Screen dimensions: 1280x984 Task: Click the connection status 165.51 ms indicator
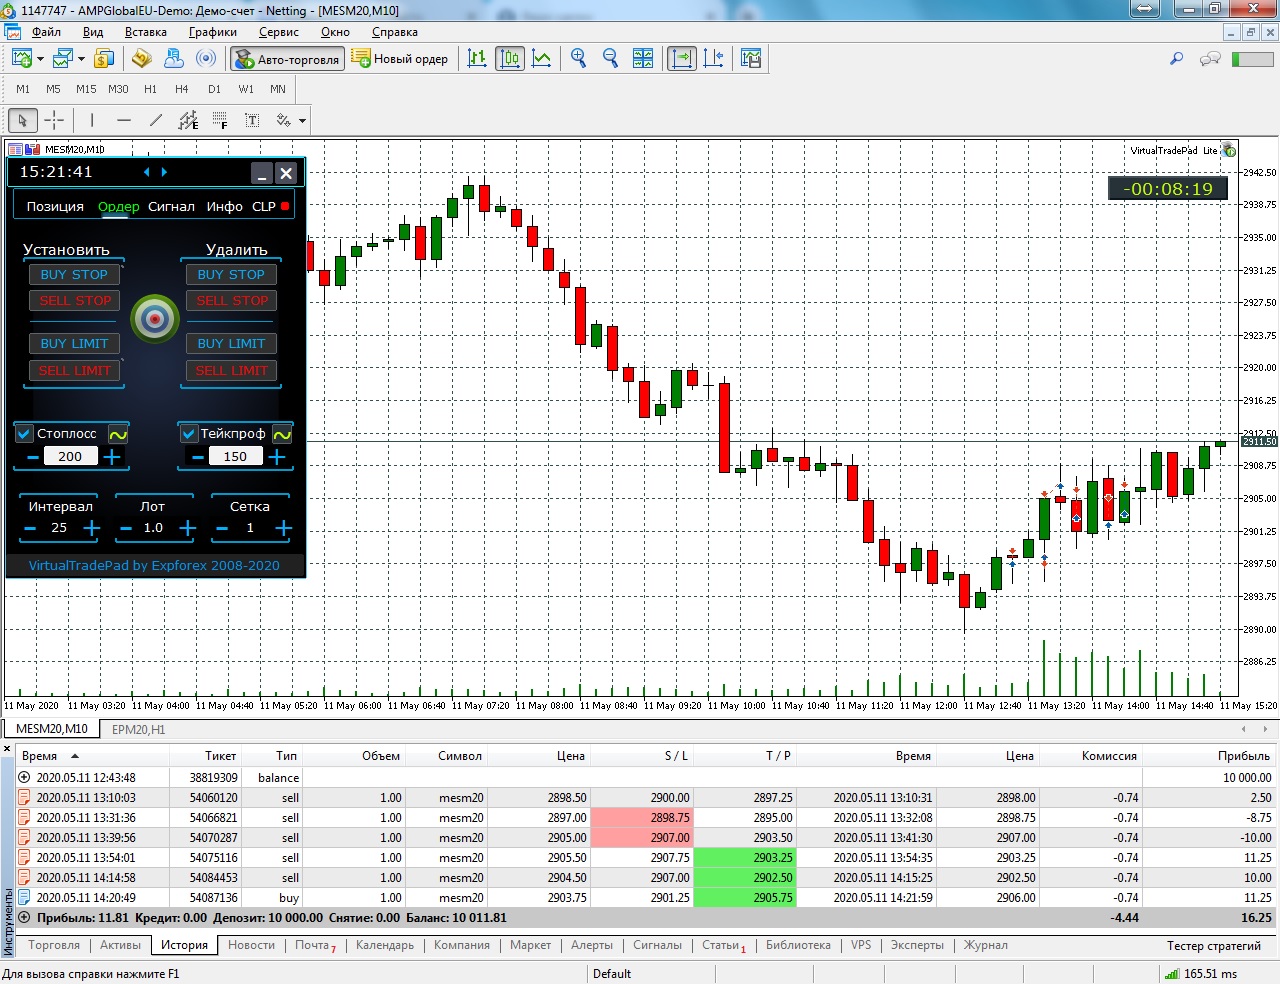1201,974
